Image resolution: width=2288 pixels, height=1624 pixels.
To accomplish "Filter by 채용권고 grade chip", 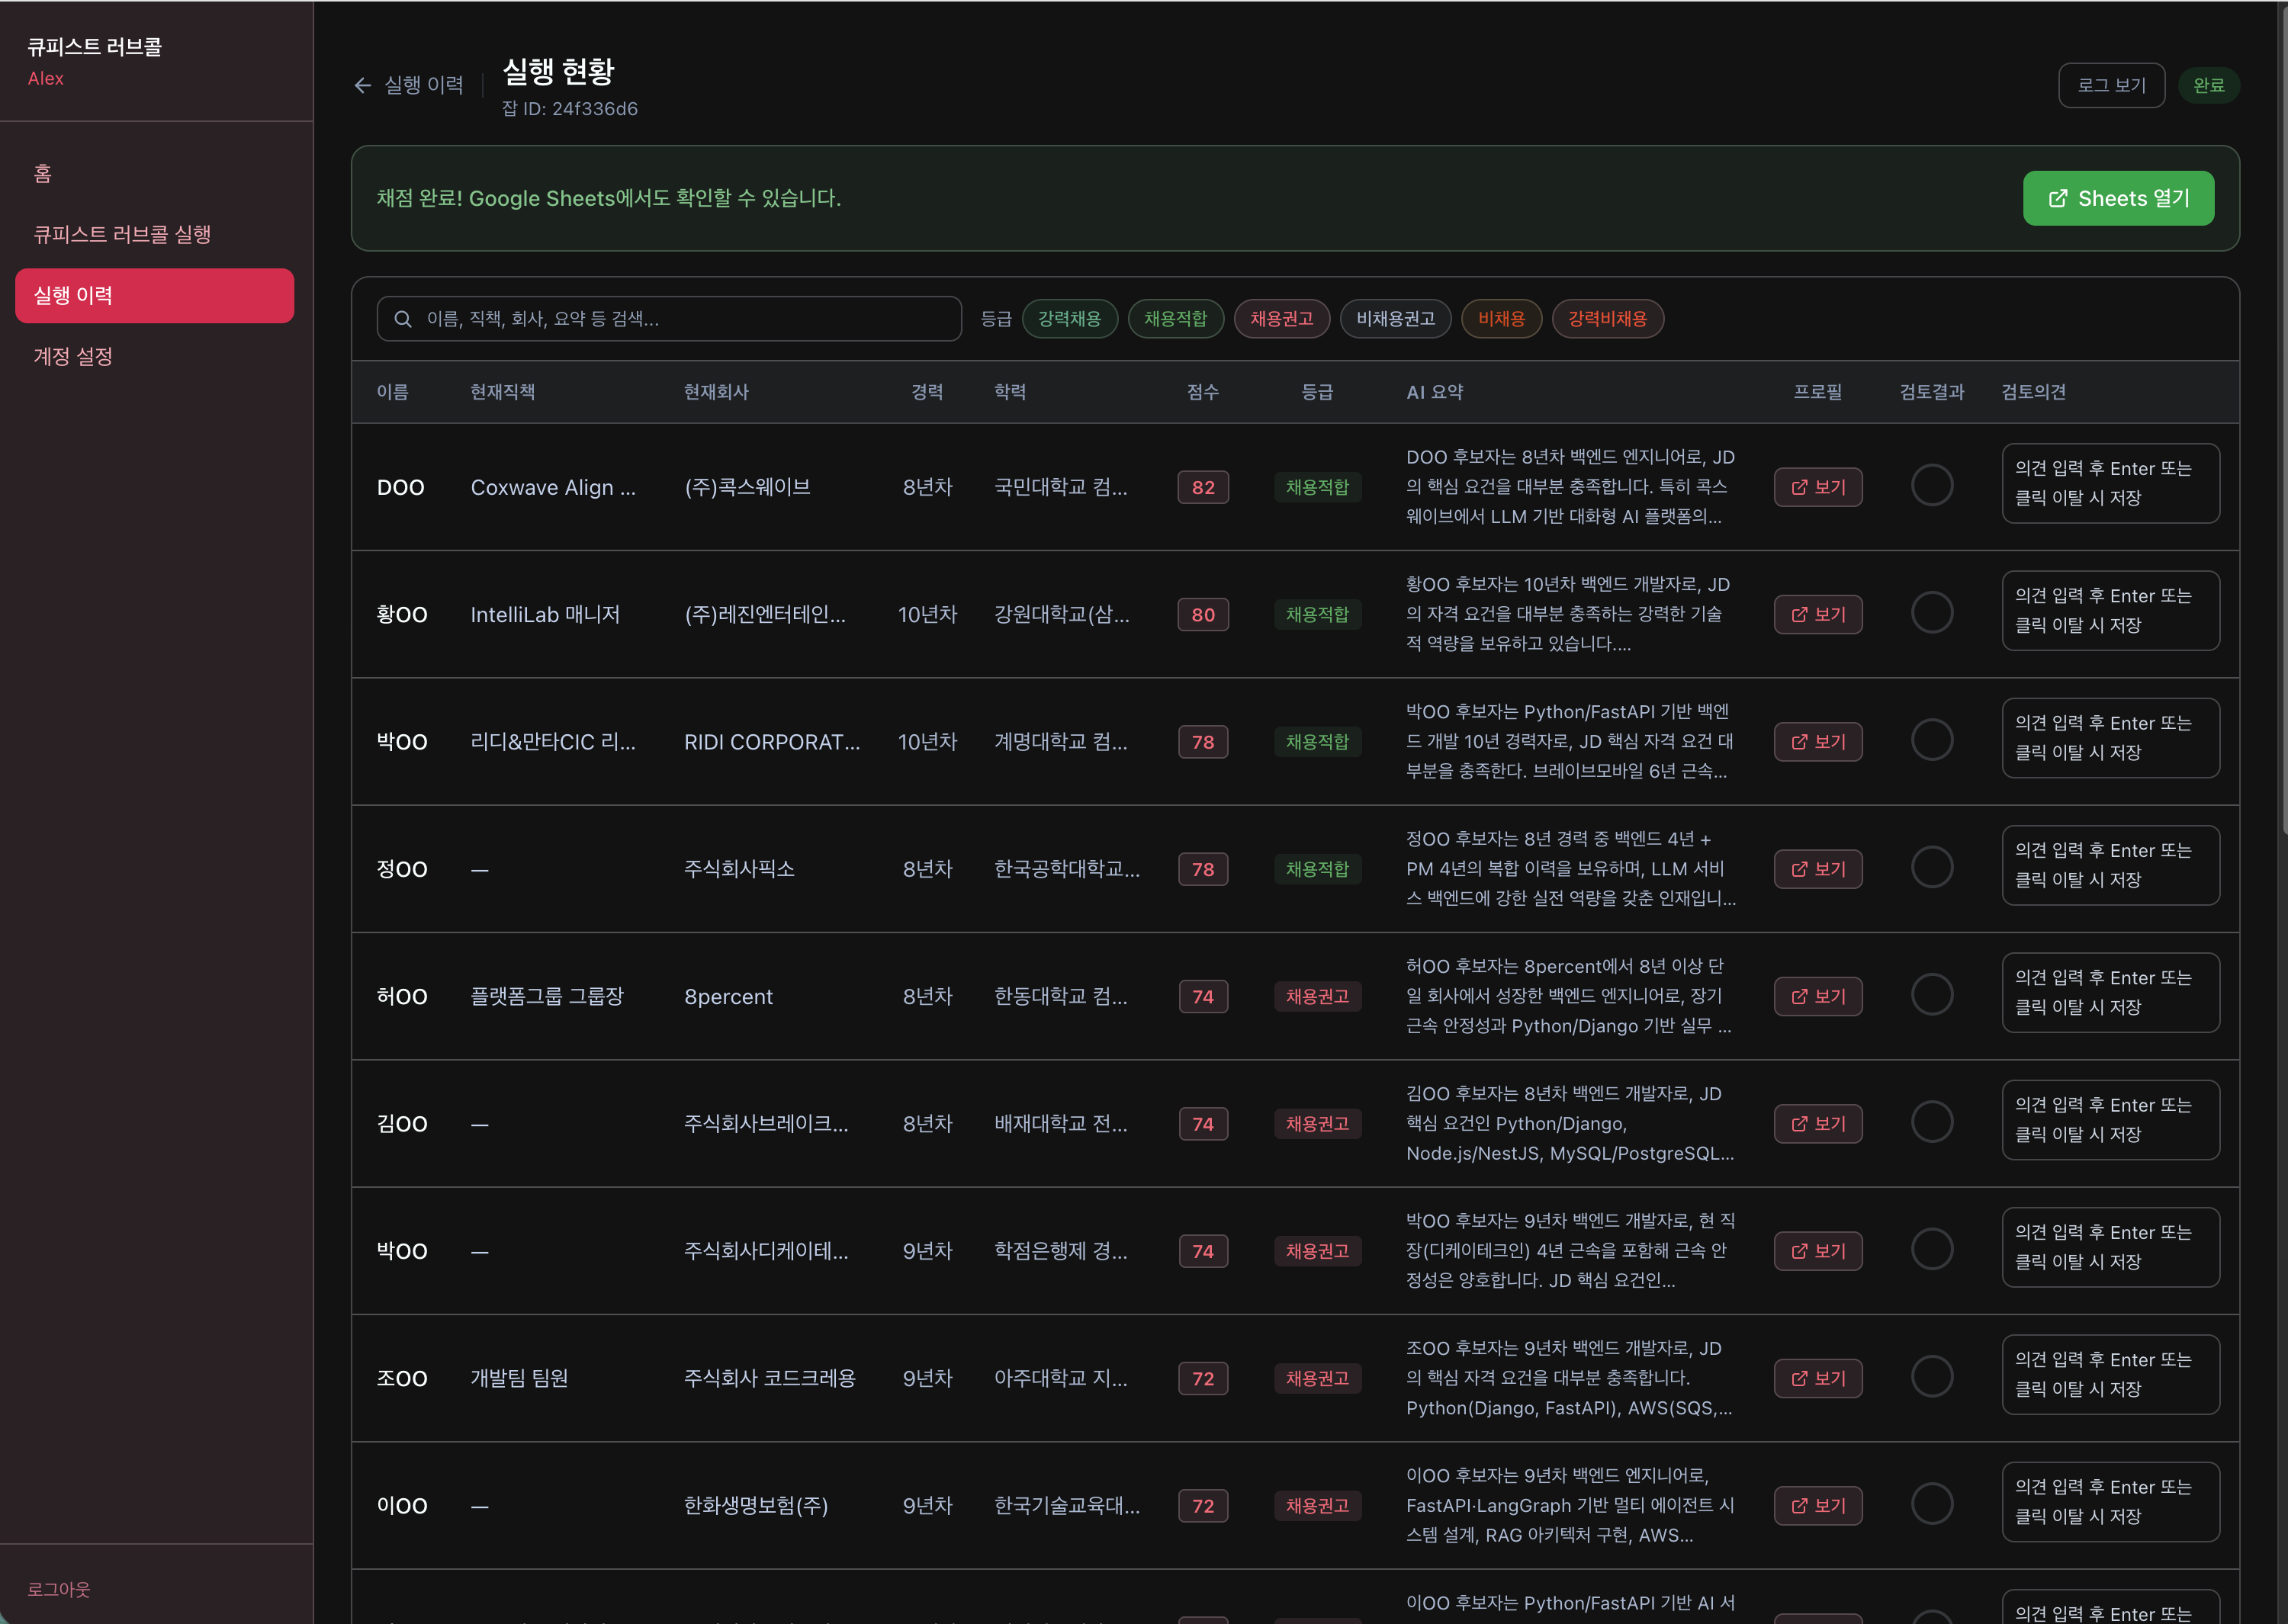I will coord(1281,319).
